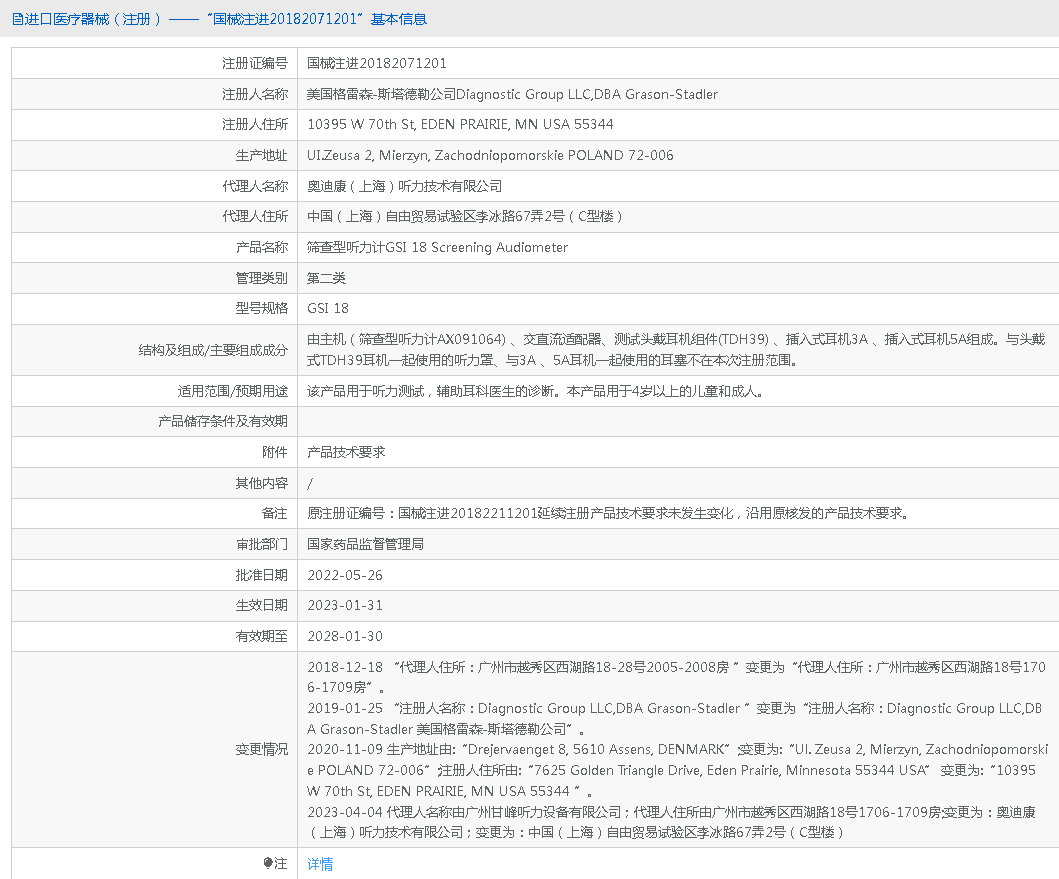Click model specification value GSI 18
Screen dimensions: 1059x879
pyautogui.click(x=328, y=309)
